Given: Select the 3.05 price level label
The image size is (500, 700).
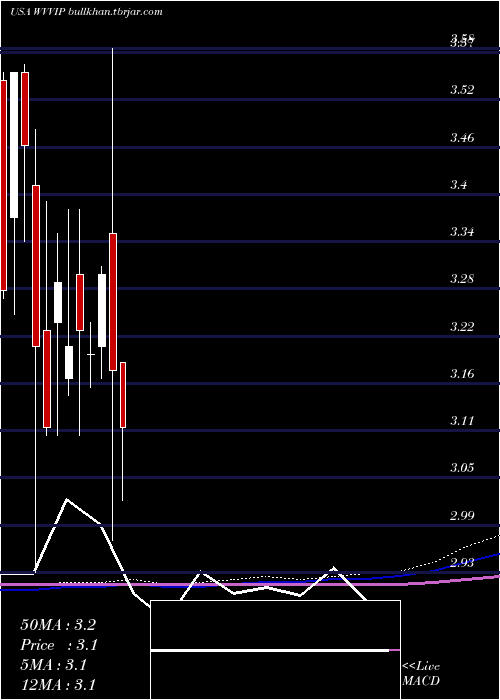Looking at the screenshot, I should pyautogui.click(x=462, y=468).
